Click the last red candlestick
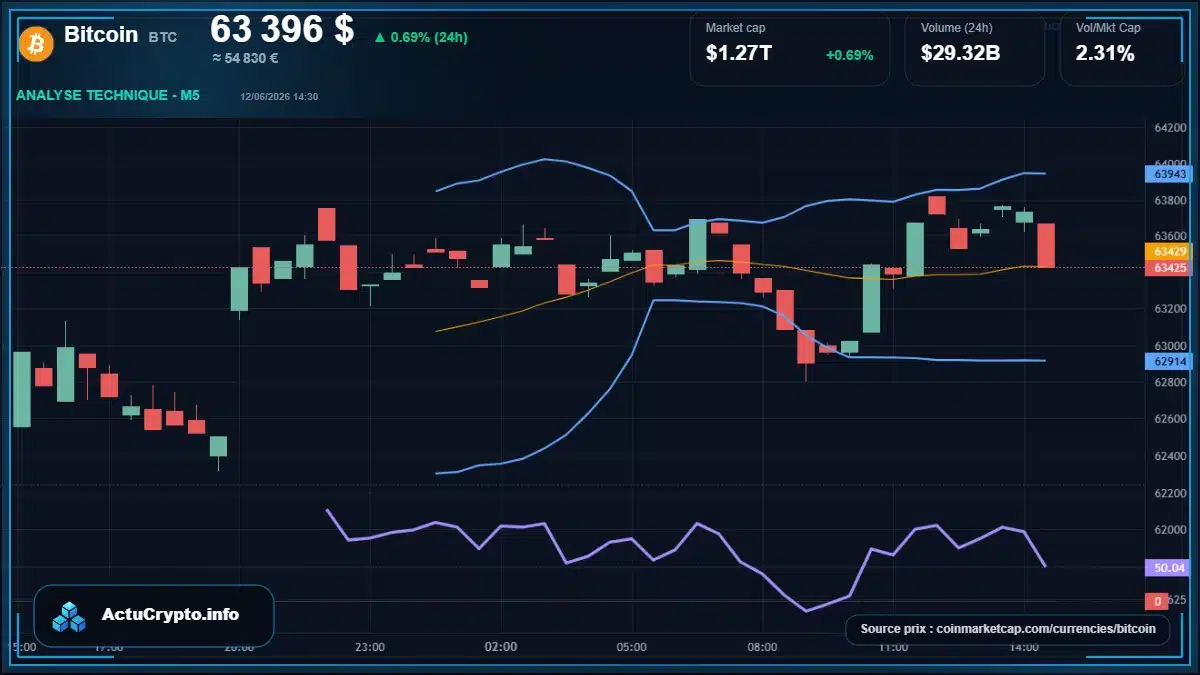Viewport: 1200px width, 675px height. coord(1046,245)
